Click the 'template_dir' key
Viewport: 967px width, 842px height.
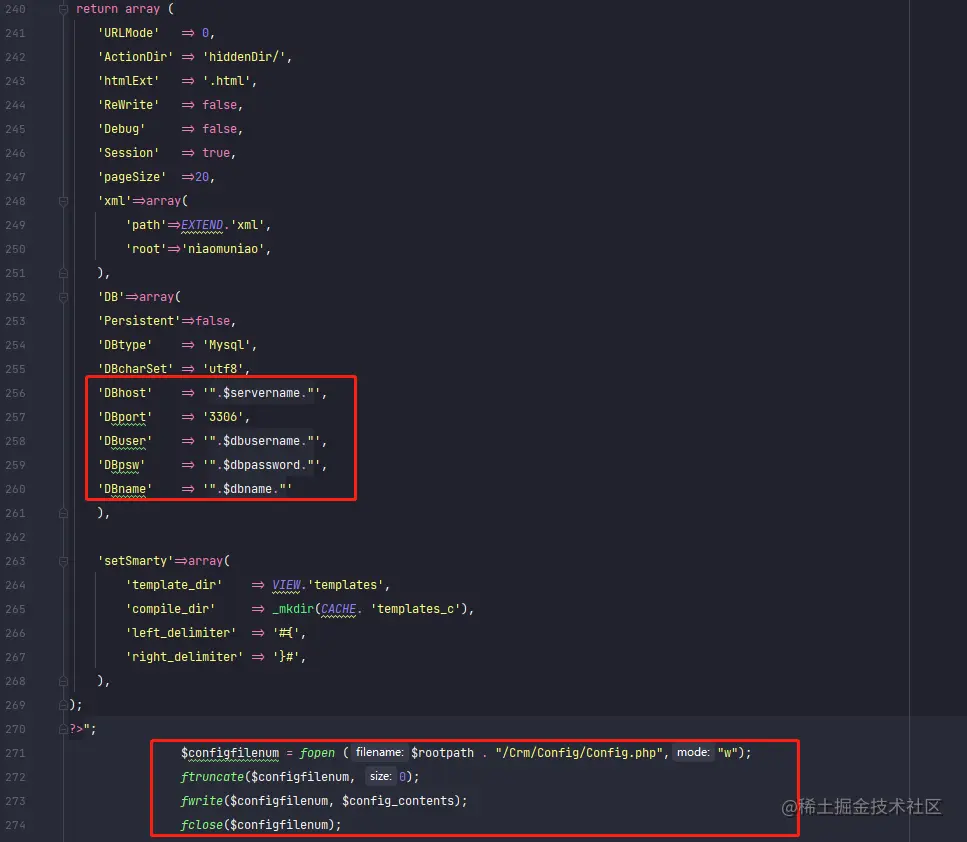pyautogui.click(x=174, y=585)
